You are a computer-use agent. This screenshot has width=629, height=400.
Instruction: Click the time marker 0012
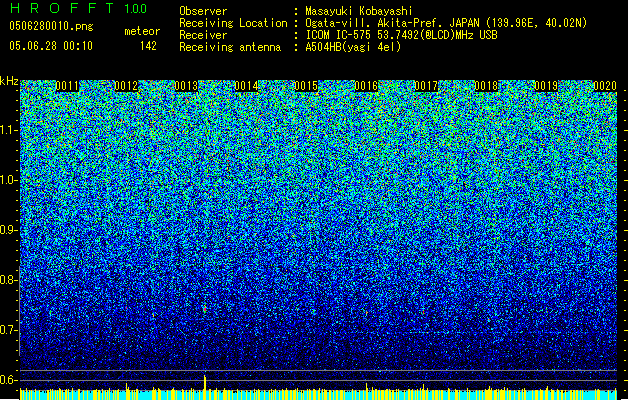[126, 86]
